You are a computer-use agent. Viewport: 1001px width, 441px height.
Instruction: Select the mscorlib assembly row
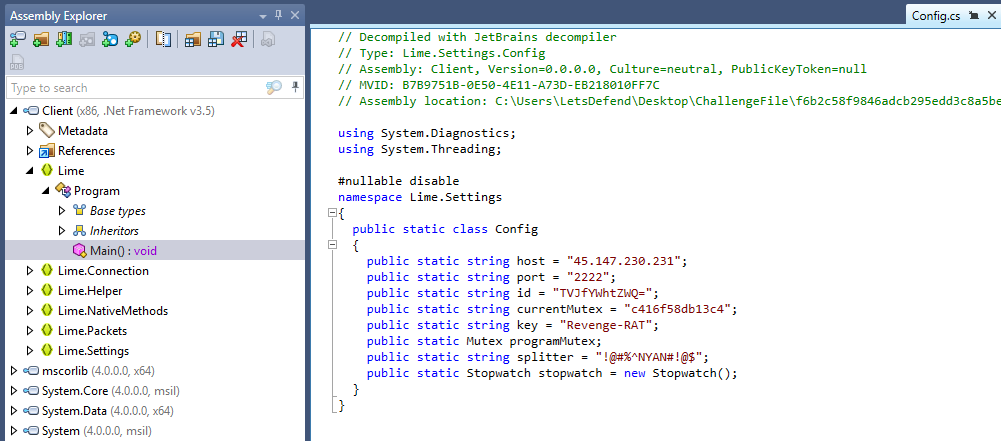point(154,371)
